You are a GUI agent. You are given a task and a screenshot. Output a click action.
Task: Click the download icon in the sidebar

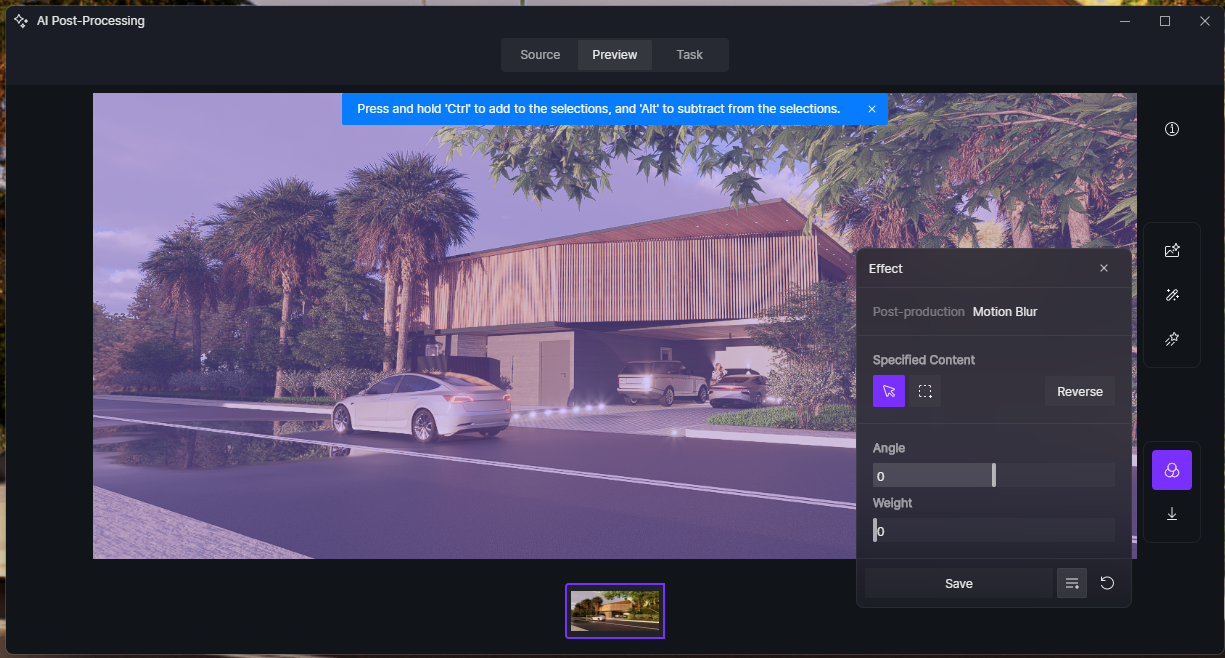pos(1172,514)
